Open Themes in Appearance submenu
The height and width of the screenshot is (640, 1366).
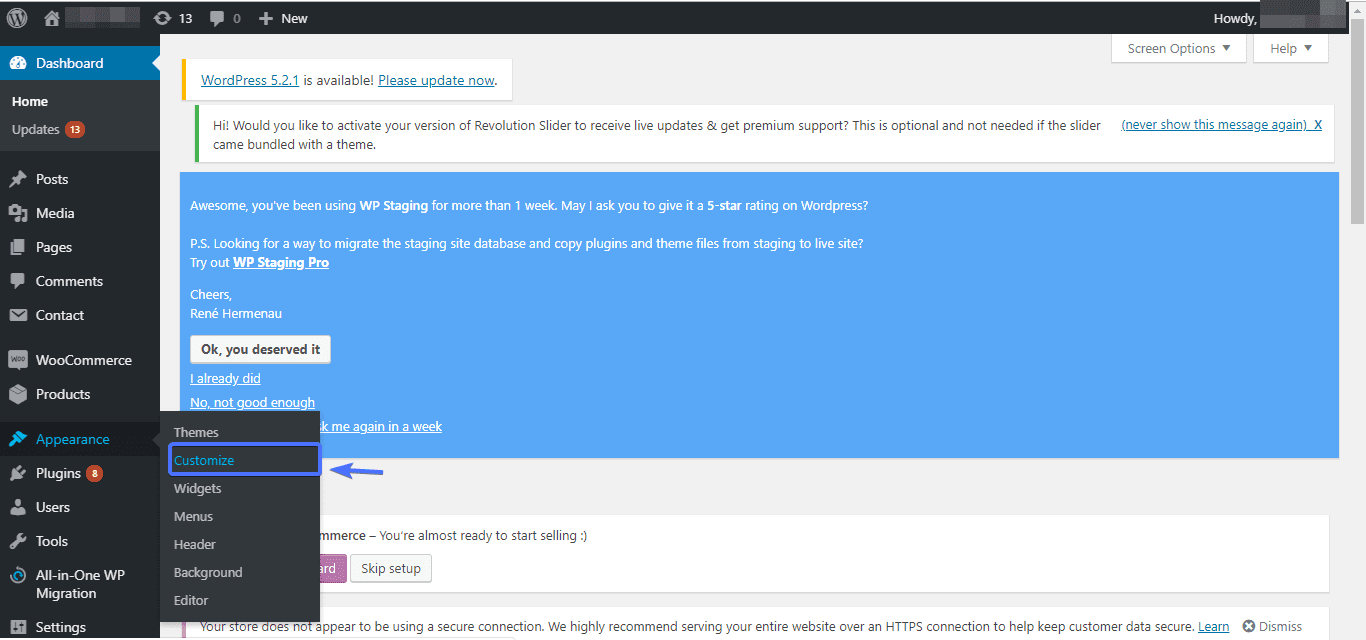tap(196, 432)
